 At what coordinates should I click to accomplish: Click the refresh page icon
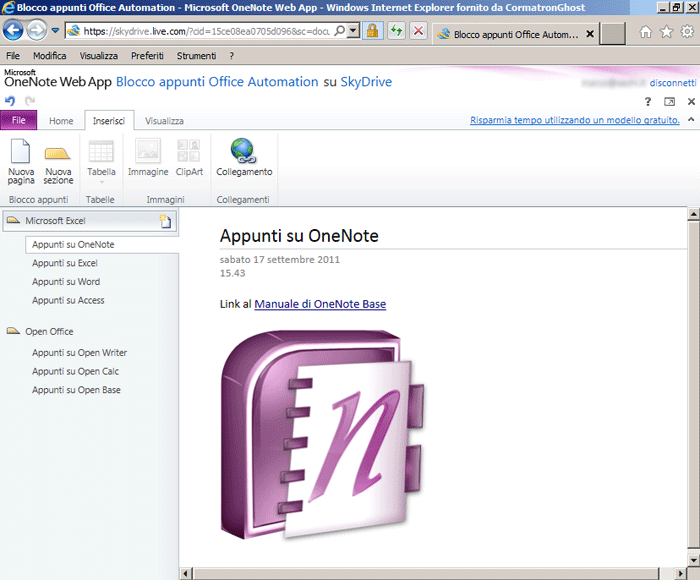click(x=396, y=31)
